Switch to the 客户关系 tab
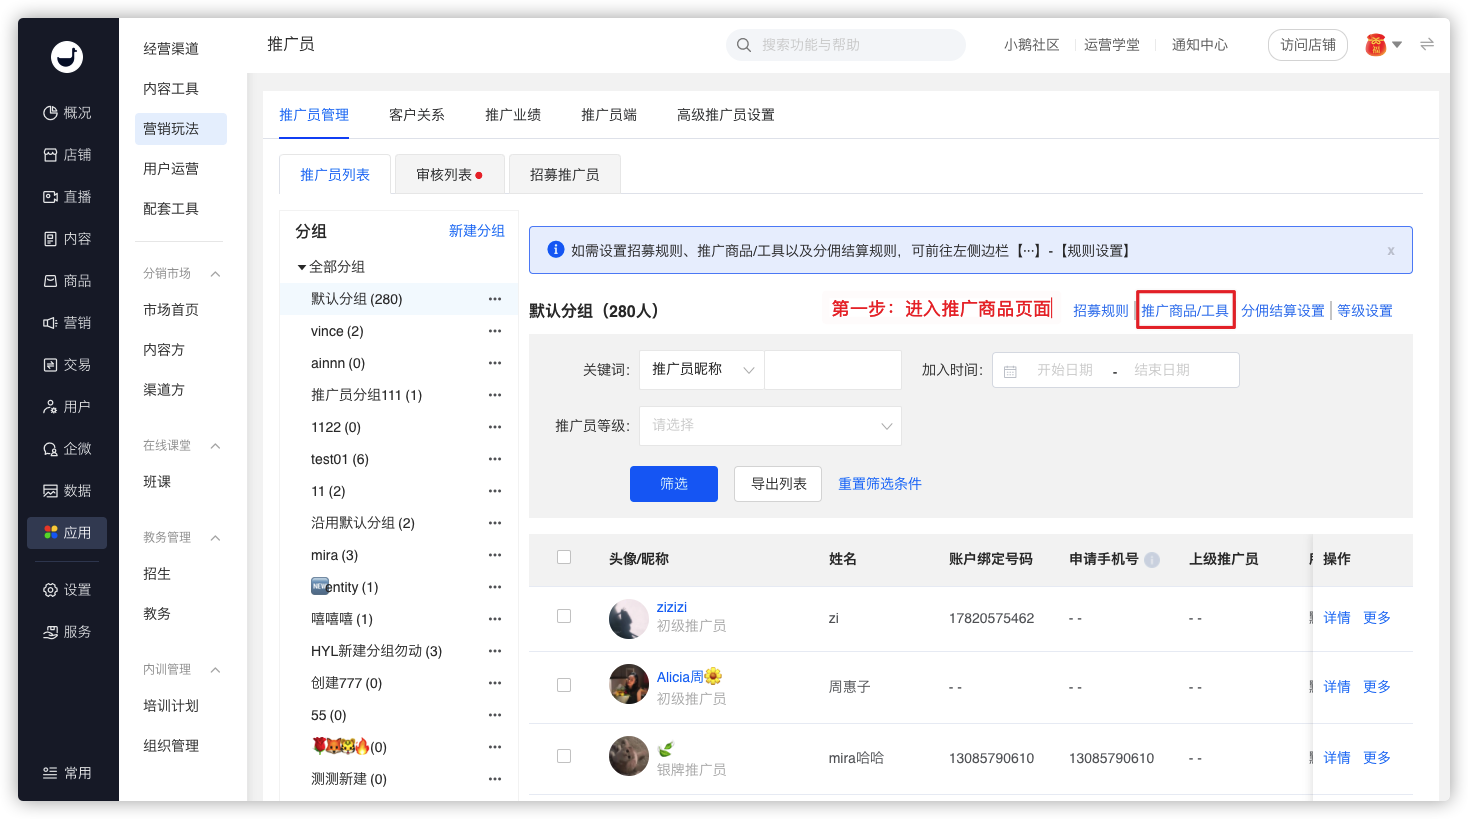1468x819 pixels. 416,115
